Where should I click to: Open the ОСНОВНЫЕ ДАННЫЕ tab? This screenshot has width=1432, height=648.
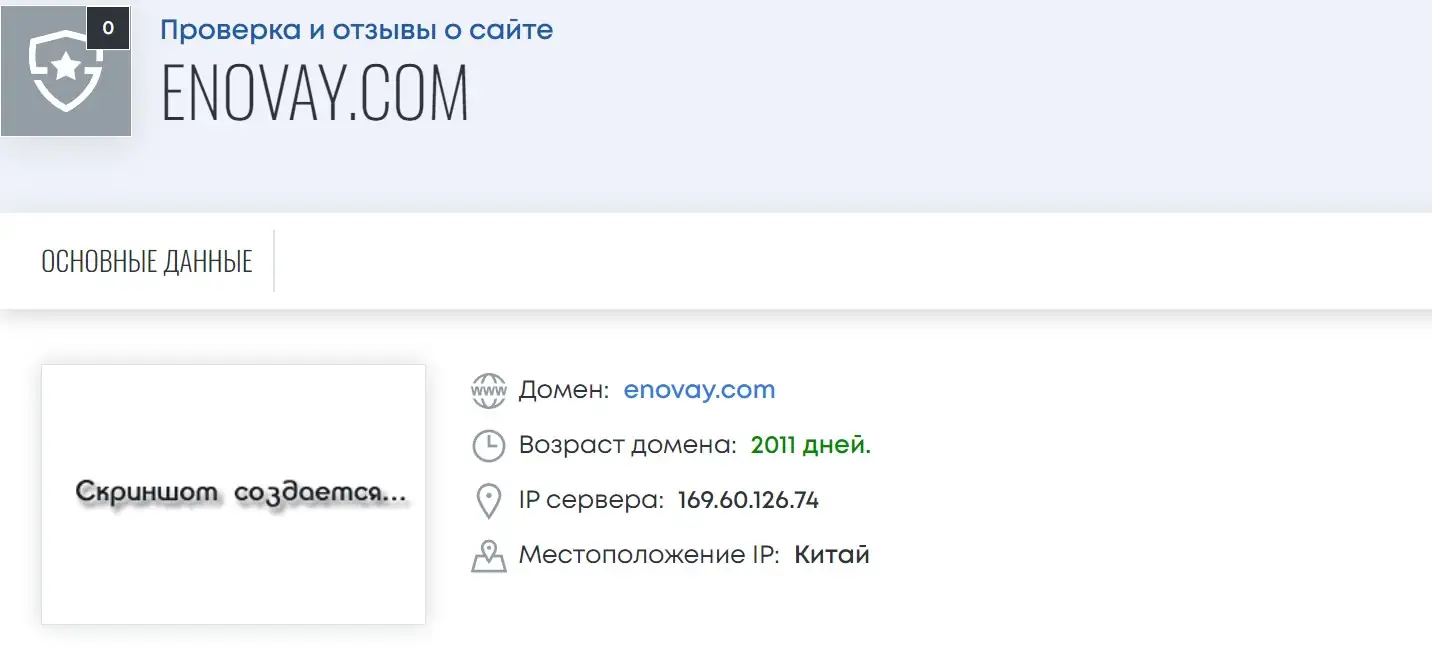[x=147, y=262]
